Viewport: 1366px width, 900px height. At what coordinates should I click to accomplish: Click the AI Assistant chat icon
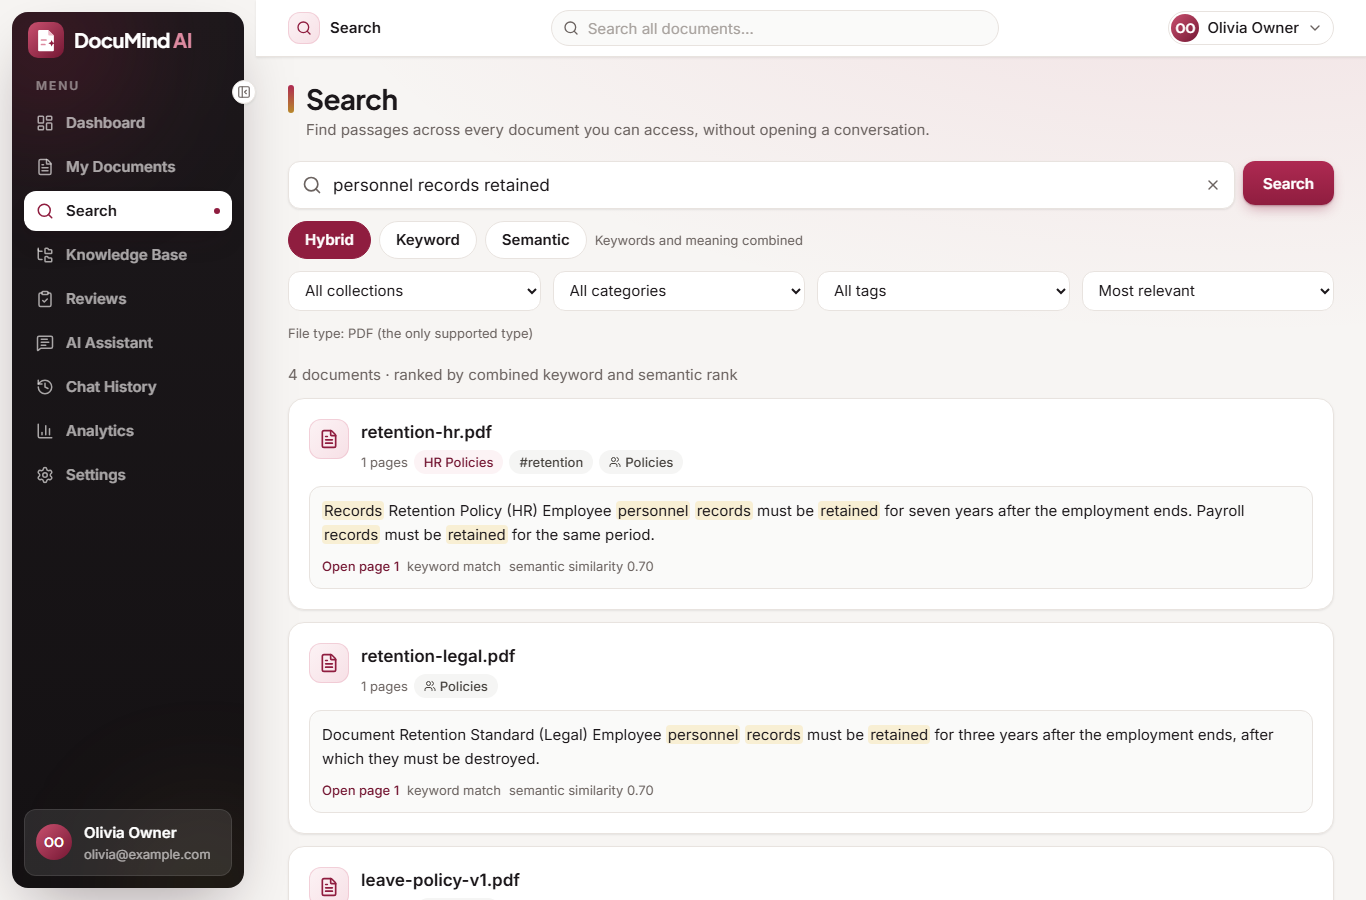[45, 343]
